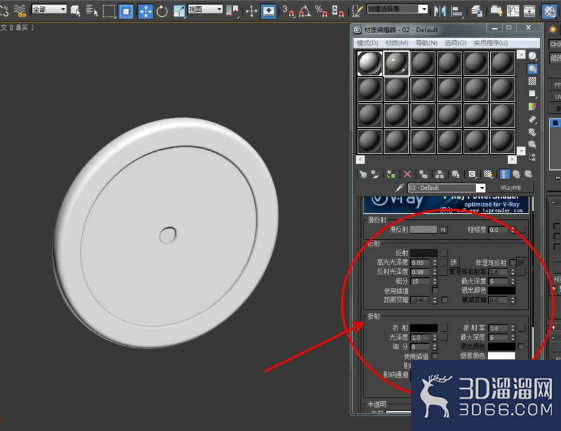Open the Material Editor toolbar icon
This screenshot has width=561, height=431.
pyautogui.click(x=549, y=11)
